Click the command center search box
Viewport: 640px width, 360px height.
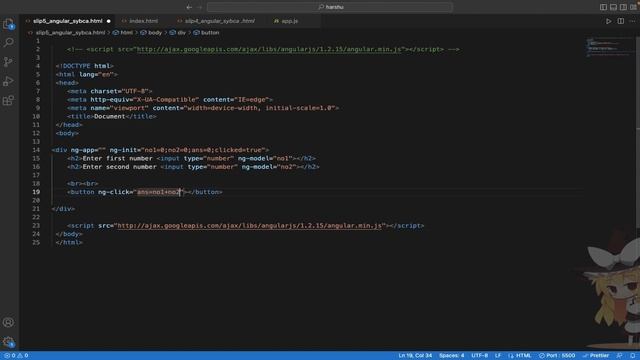330,7
